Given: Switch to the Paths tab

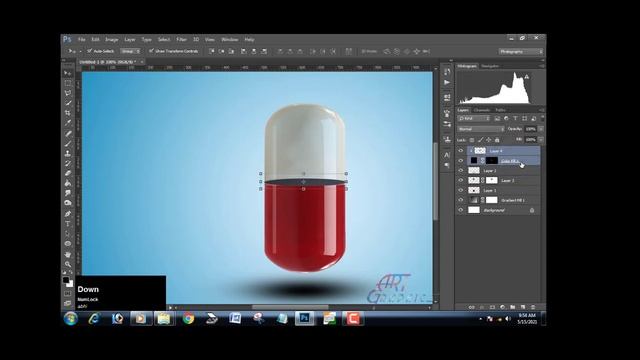Looking at the screenshot, I should tap(500, 110).
